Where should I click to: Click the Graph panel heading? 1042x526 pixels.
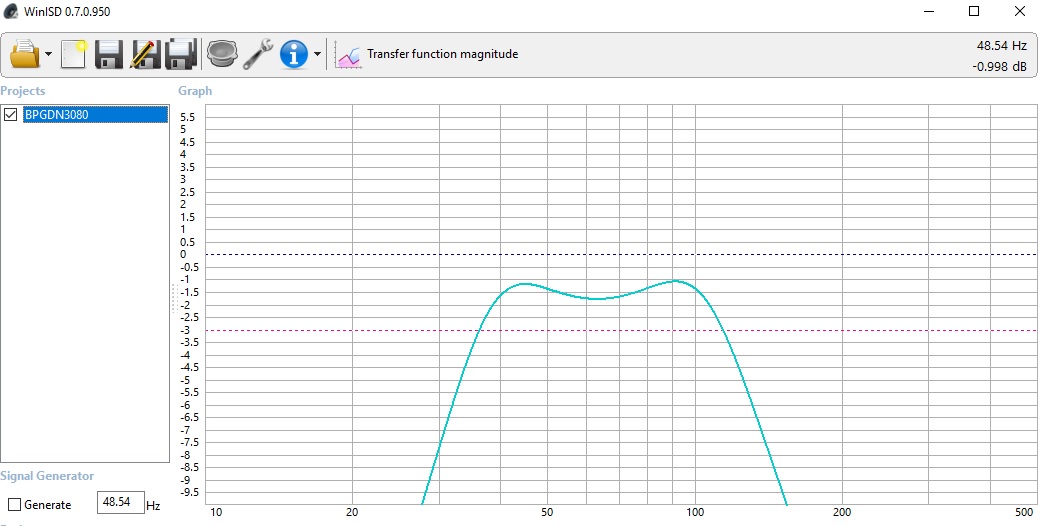[x=195, y=91]
